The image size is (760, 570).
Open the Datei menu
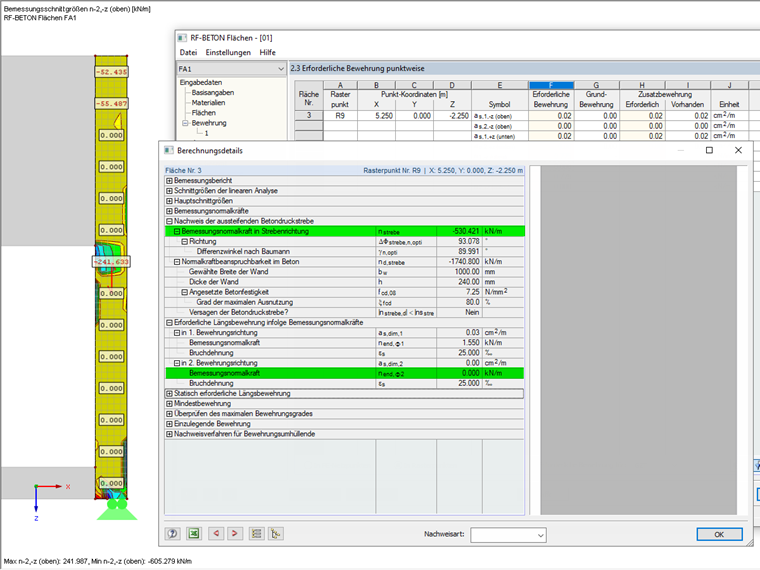point(188,52)
